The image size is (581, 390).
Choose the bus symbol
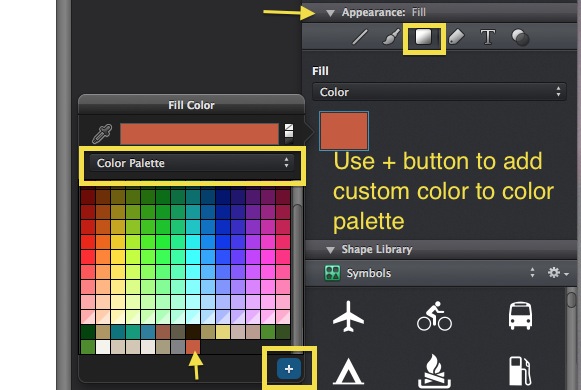pyautogui.click(x=520, y=316)
